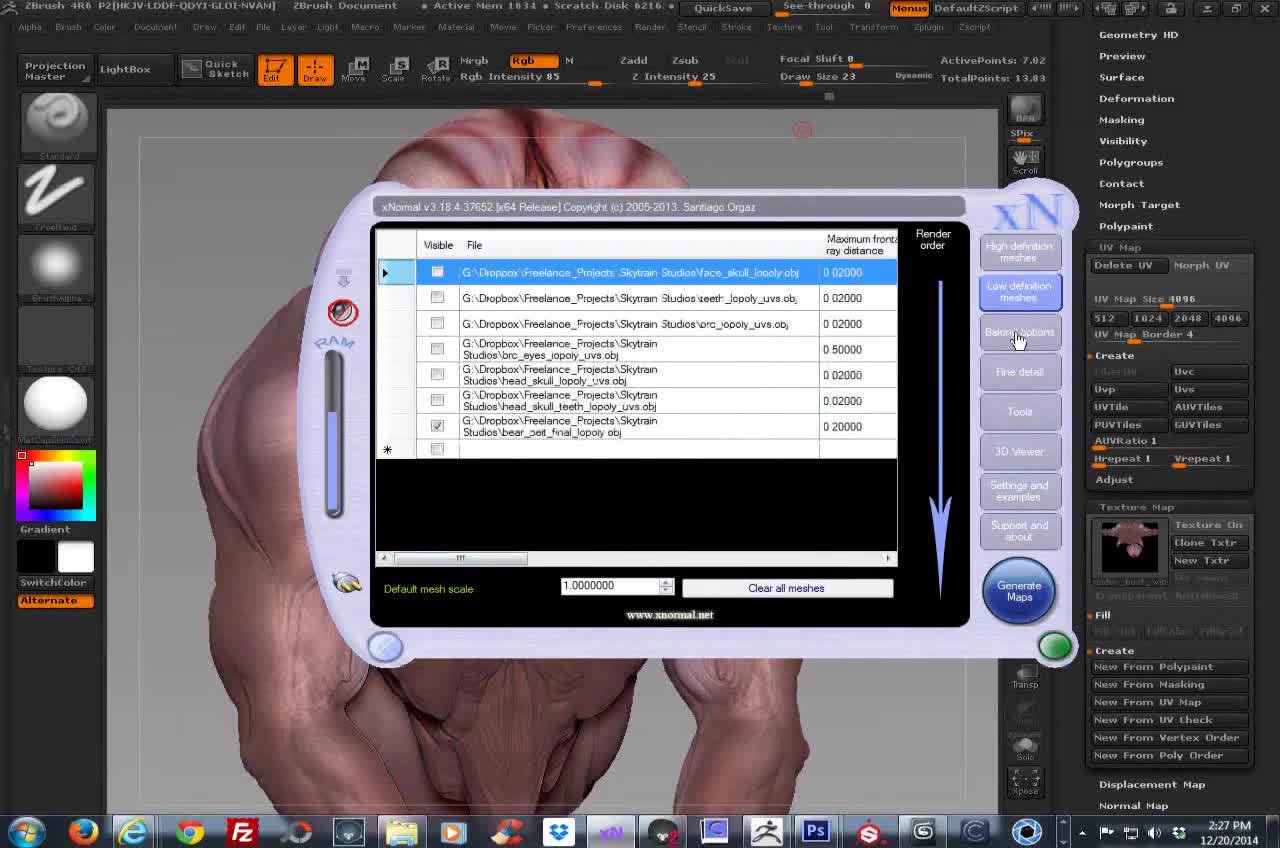
Task: Click the Xpose button on right shelf
Action: tap(1024, 782)
